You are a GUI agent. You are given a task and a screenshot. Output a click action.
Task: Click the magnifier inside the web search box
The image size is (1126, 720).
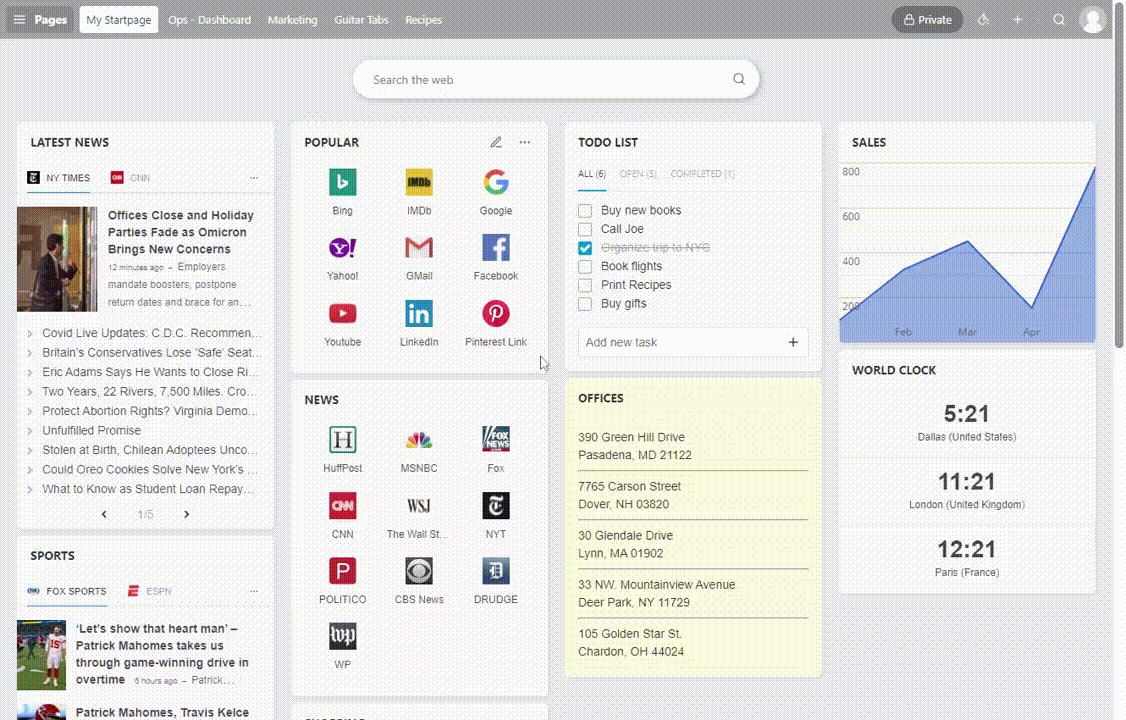[x=739, y=79]
